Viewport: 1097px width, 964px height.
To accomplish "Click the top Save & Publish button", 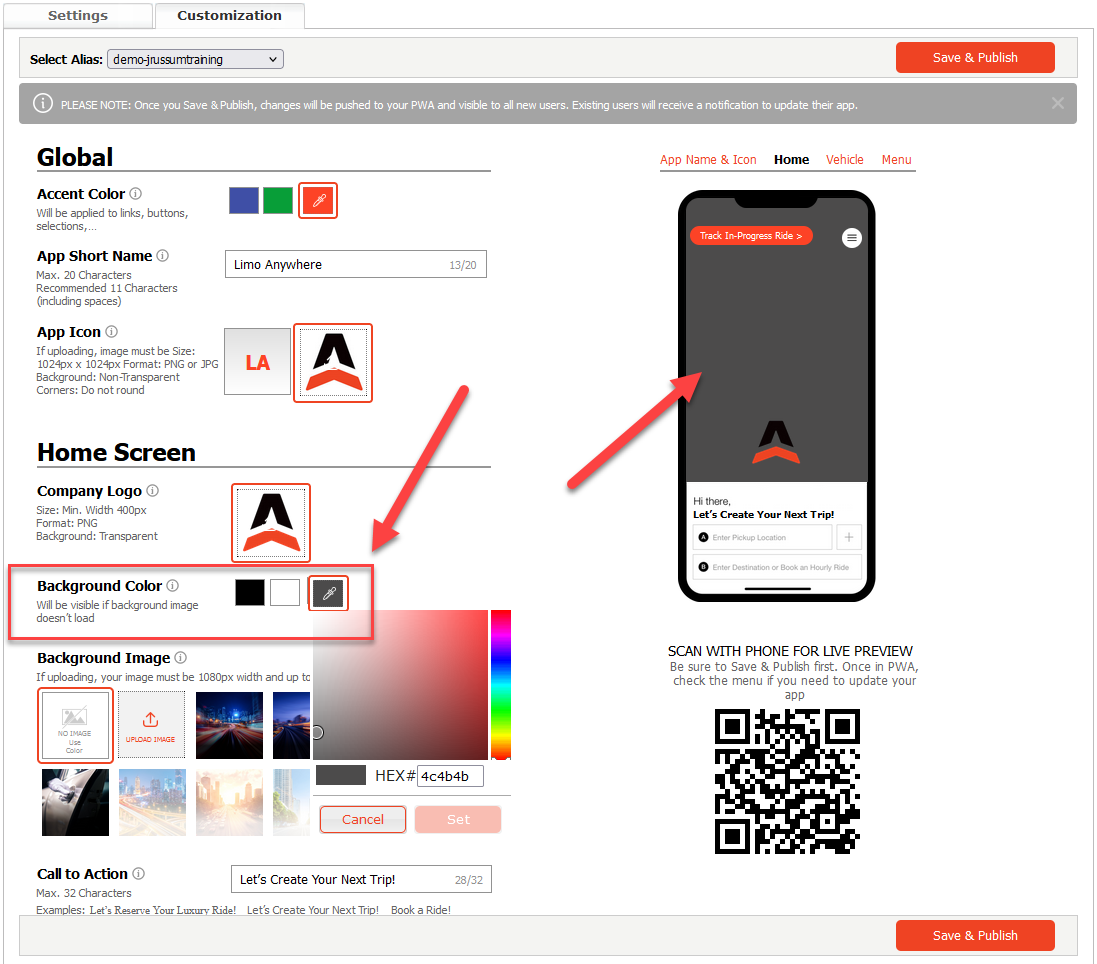I will point(974,58).
